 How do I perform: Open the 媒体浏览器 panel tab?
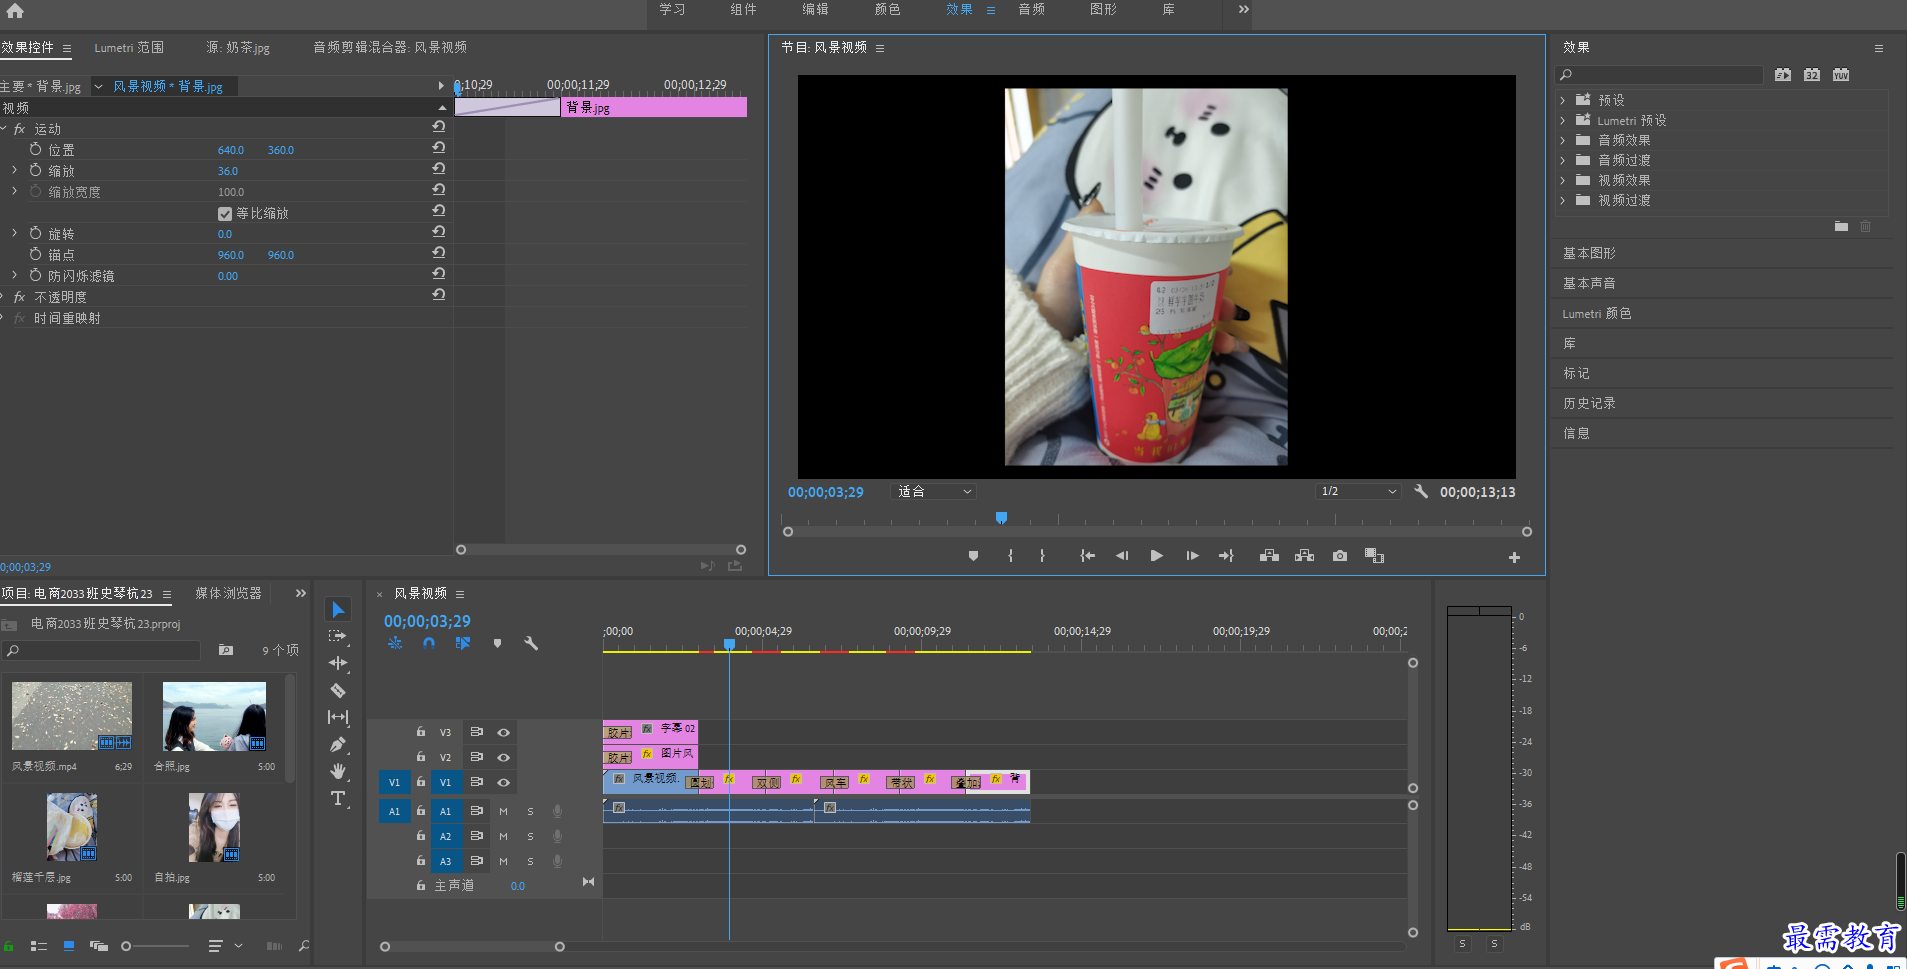click(x=228, y=593)
